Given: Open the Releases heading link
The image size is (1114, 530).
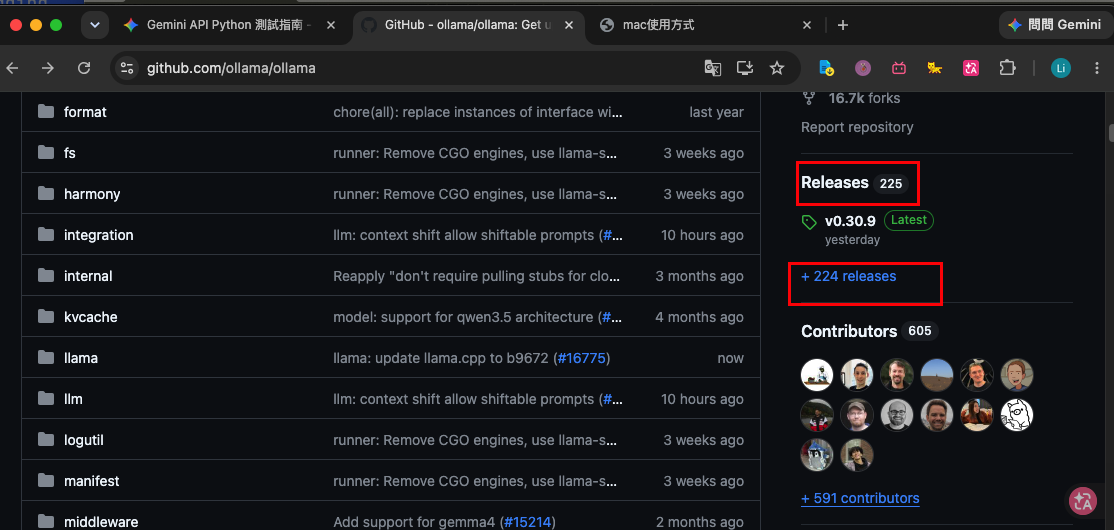Looking at the screenshot, I should tap(835, 183).
